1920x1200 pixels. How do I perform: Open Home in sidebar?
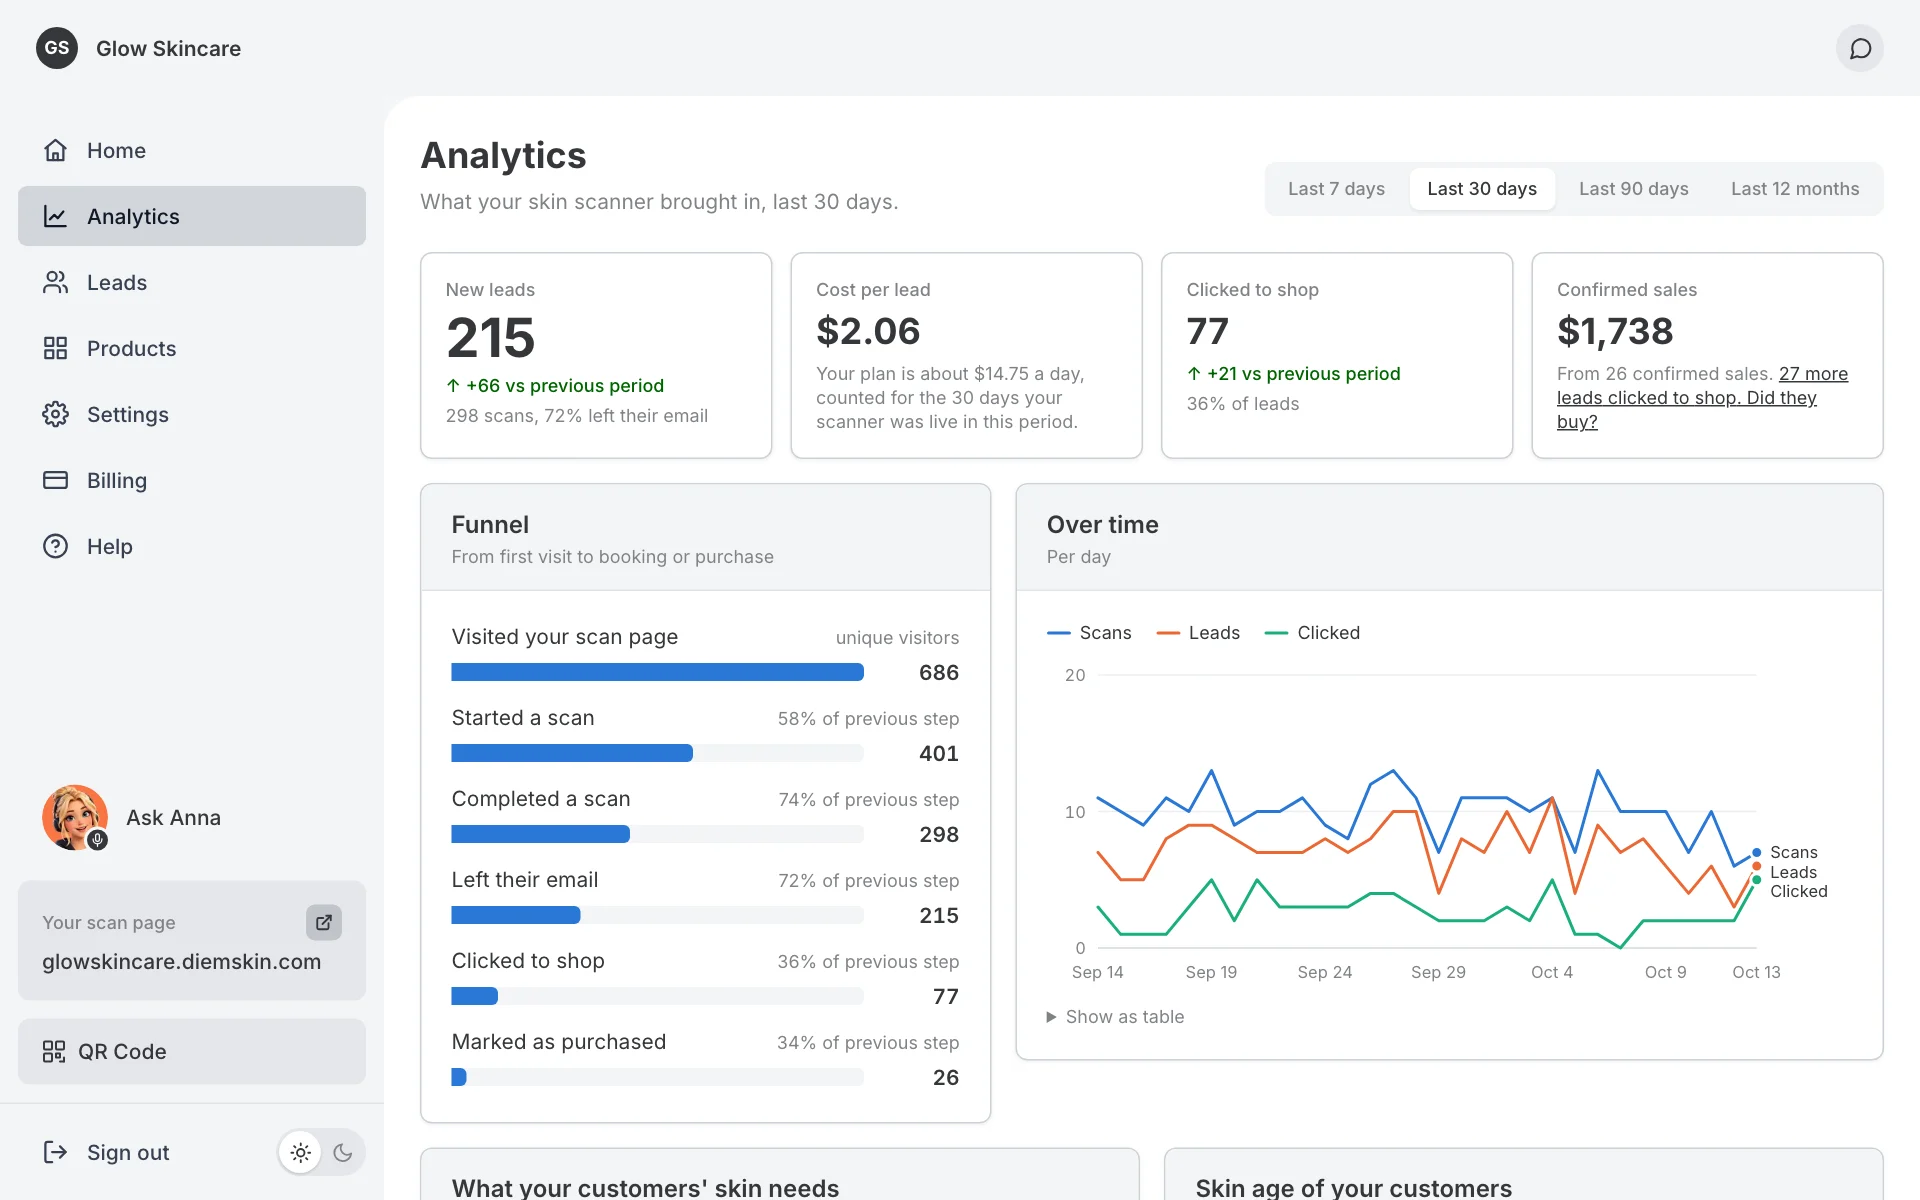(x=192, y=150)
